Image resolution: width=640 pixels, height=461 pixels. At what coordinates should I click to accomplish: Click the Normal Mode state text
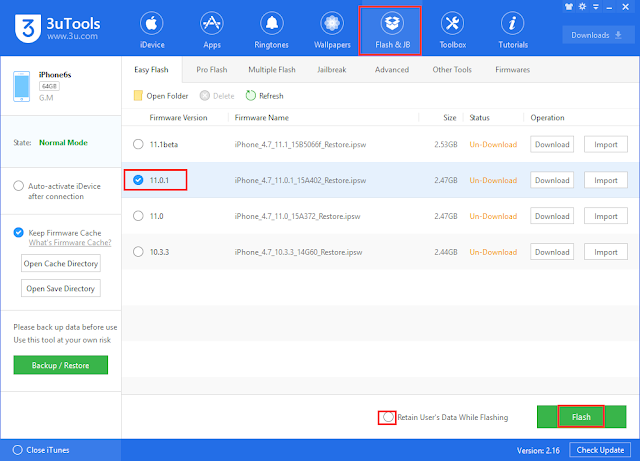point(63,143)
